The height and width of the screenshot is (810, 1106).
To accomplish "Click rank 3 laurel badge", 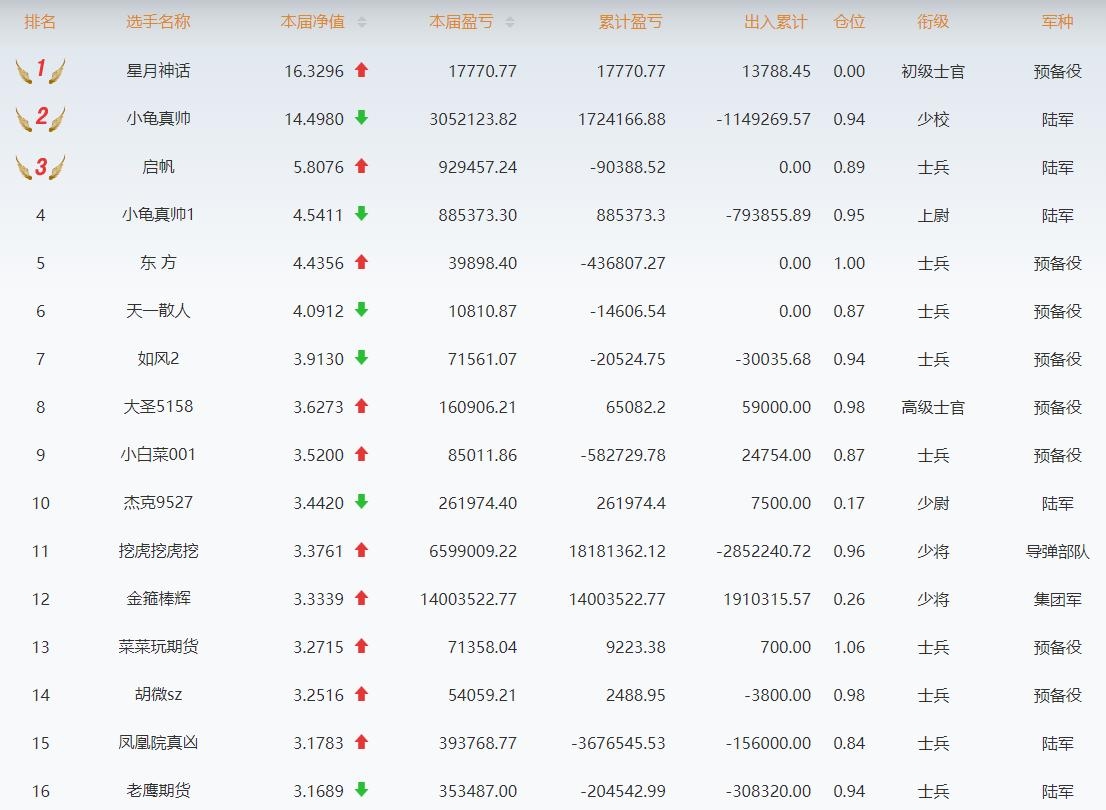I will tap(40, 167).
